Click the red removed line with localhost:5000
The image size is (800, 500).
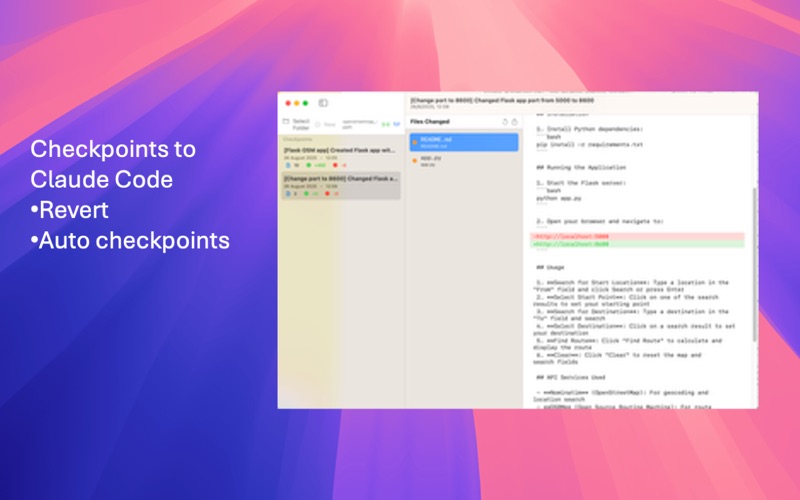[x=637, y=237]
